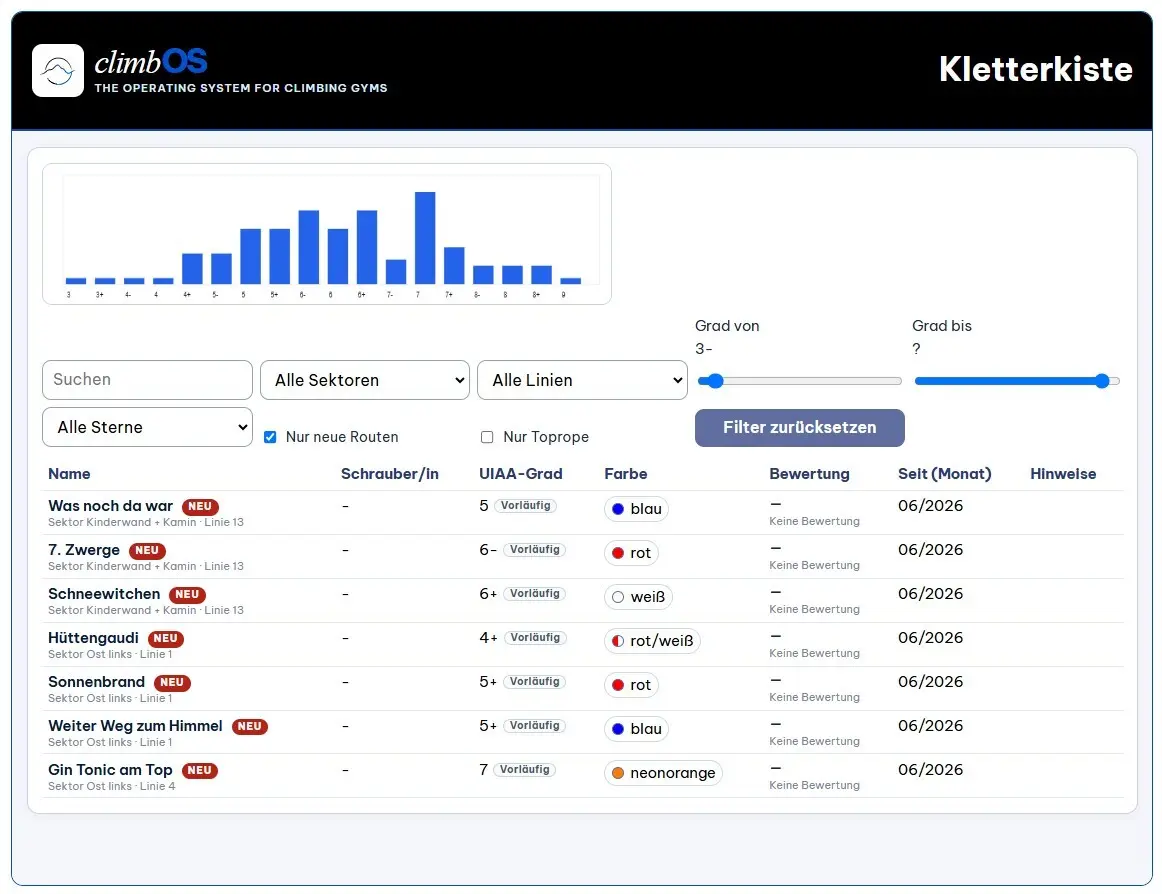Click the weiß color chip on Schneewitchen
This screenshot has width=1162, height=894.
[x=638, y=597]
